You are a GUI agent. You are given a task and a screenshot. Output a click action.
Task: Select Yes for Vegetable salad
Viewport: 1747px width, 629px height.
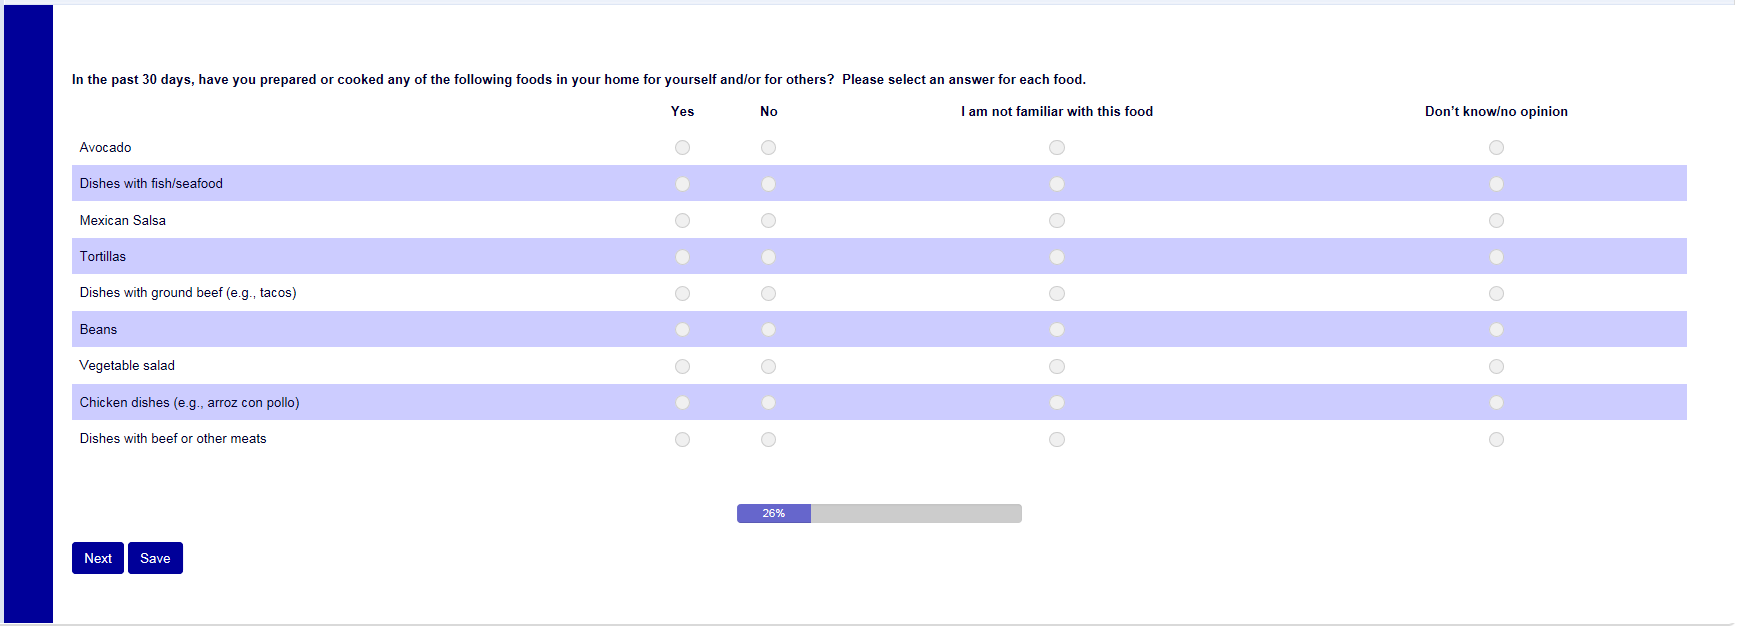(682, 367)
